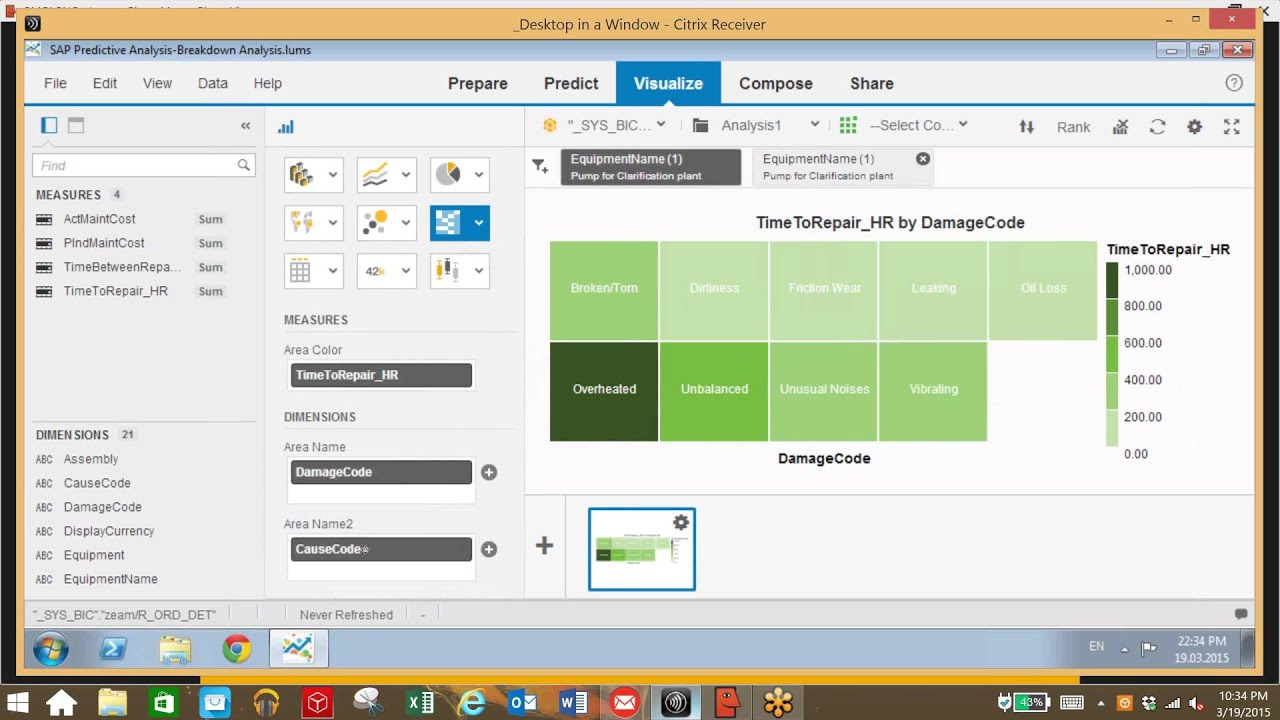This screenshot has width=1280, height=720.
Task: Expand the Select Co... dropdown
Action: tap(963, 125)
